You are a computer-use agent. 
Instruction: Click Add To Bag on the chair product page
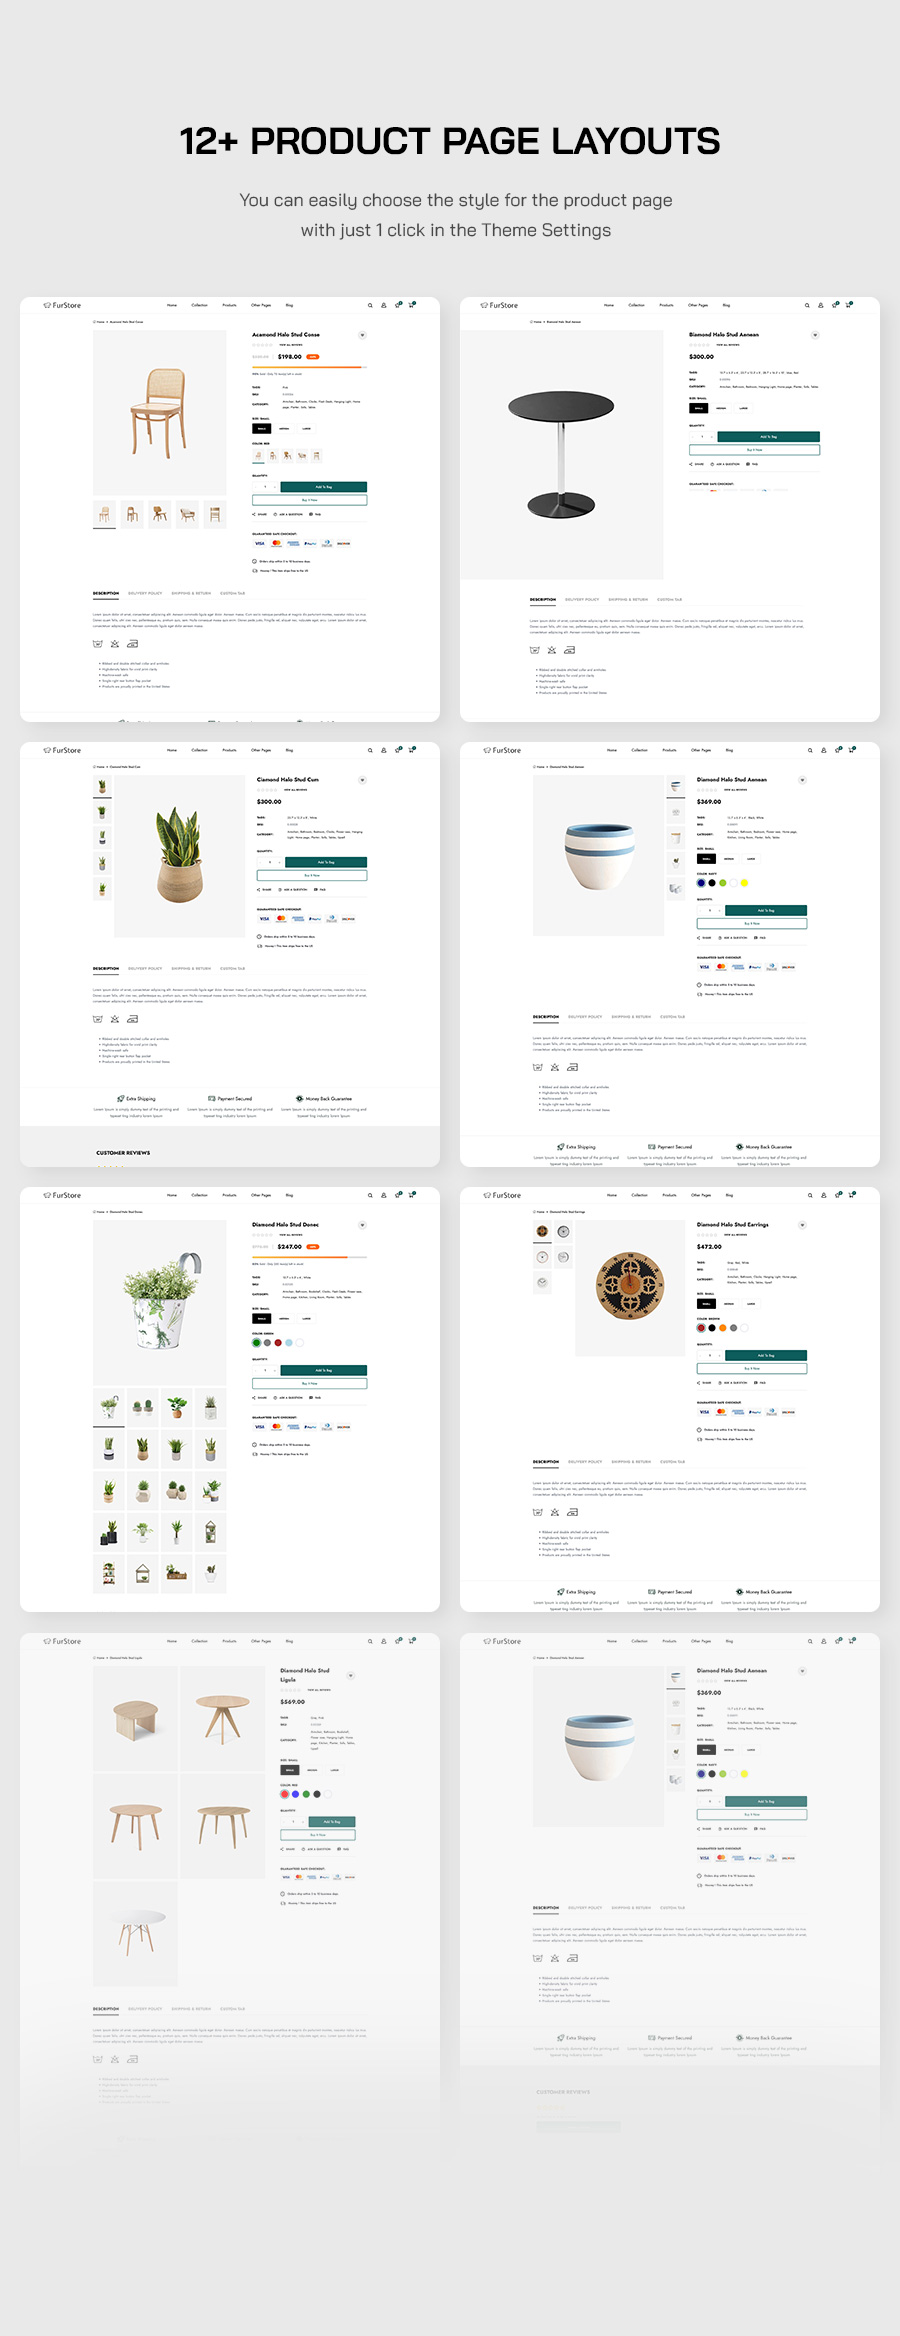point(324,487)
